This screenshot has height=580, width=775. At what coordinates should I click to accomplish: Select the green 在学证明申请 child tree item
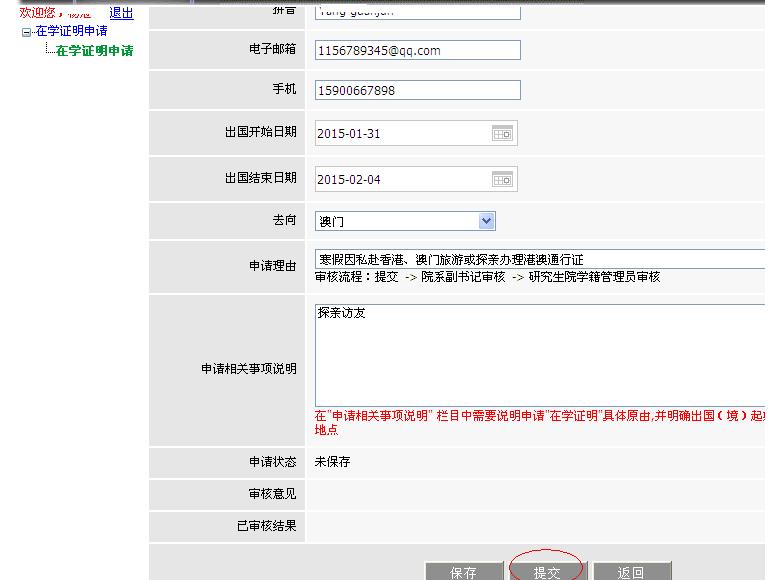click(x=94, y=51)
